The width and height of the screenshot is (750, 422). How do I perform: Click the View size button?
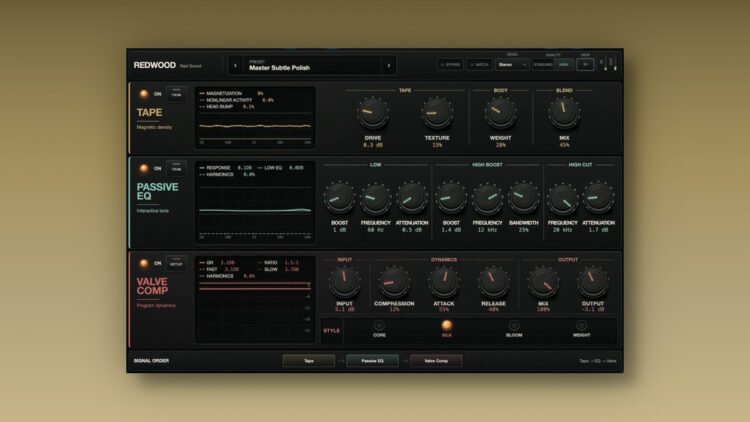[x=585, y=65]
